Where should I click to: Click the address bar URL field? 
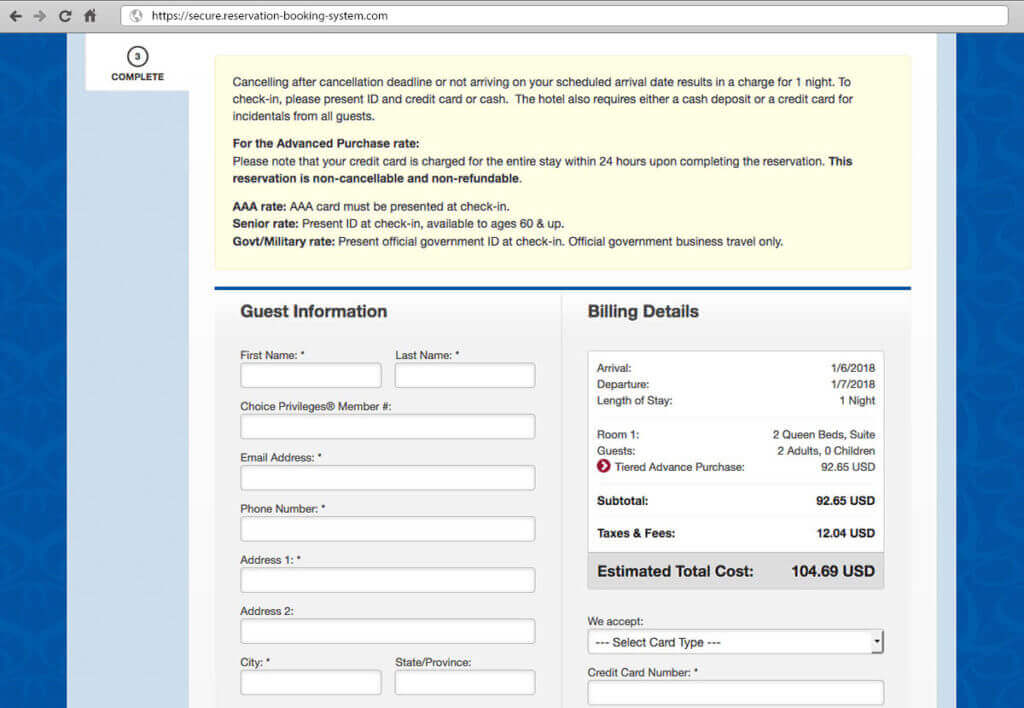(x=564, y=16)
